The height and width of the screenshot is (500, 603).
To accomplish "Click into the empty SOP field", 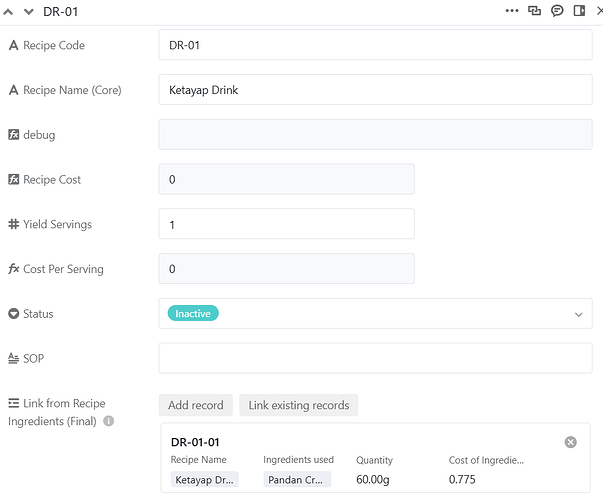I will click(x=375, y=358).
